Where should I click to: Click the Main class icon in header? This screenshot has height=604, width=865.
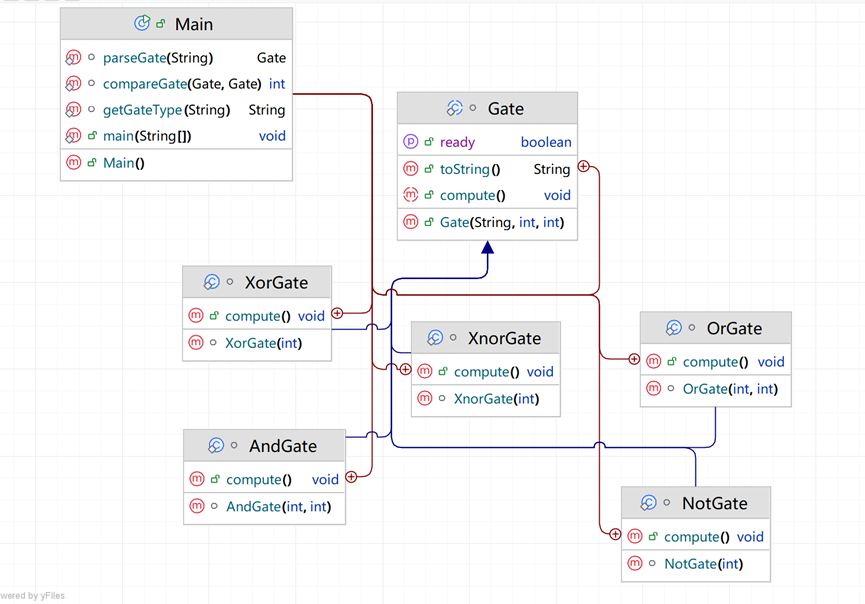[142, 24]
